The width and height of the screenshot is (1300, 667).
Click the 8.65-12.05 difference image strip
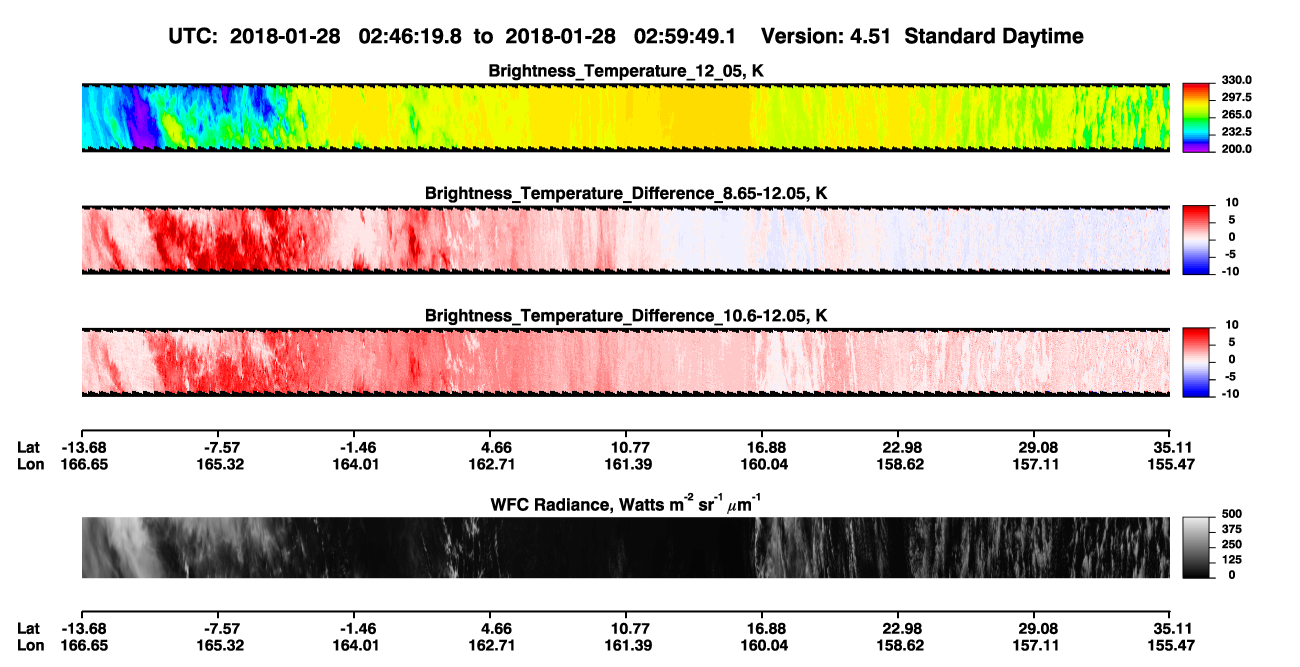coord(625,239)
